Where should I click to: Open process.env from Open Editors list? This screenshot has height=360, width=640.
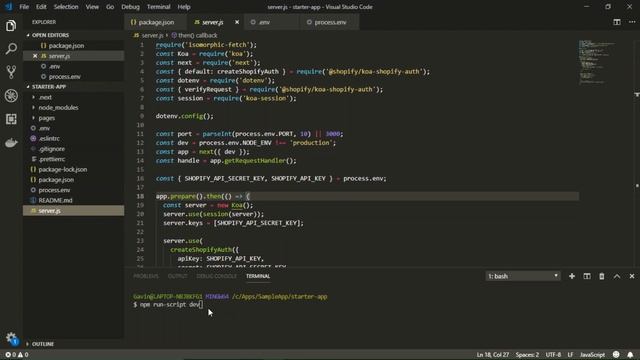(x=64, y=77)
